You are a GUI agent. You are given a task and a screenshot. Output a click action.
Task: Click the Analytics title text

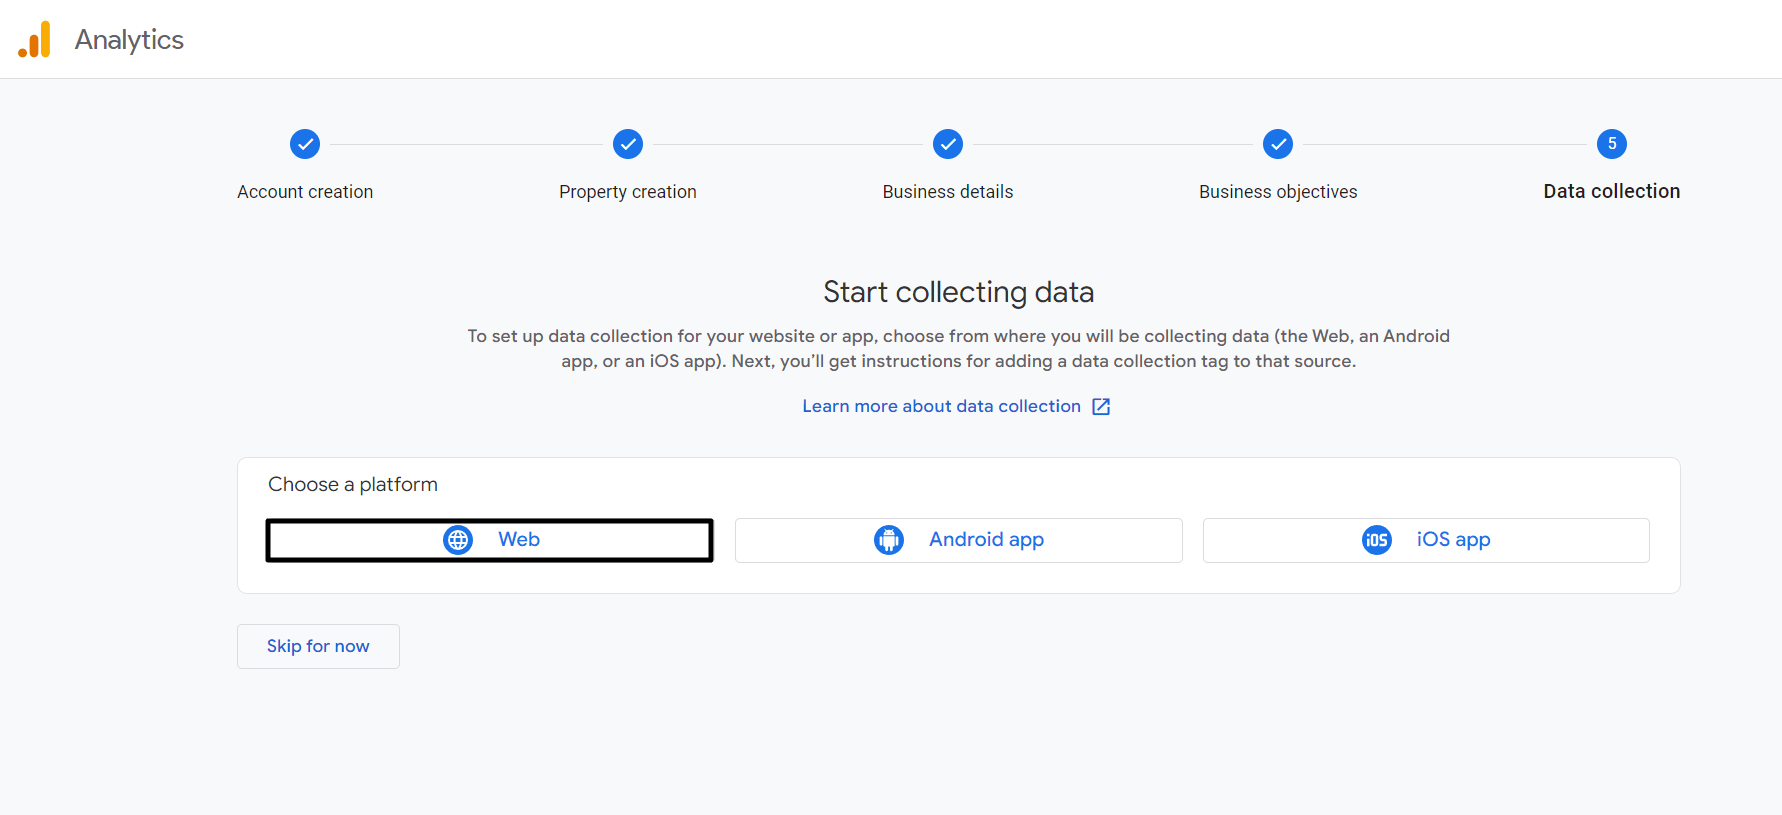(x=129, y=40)
